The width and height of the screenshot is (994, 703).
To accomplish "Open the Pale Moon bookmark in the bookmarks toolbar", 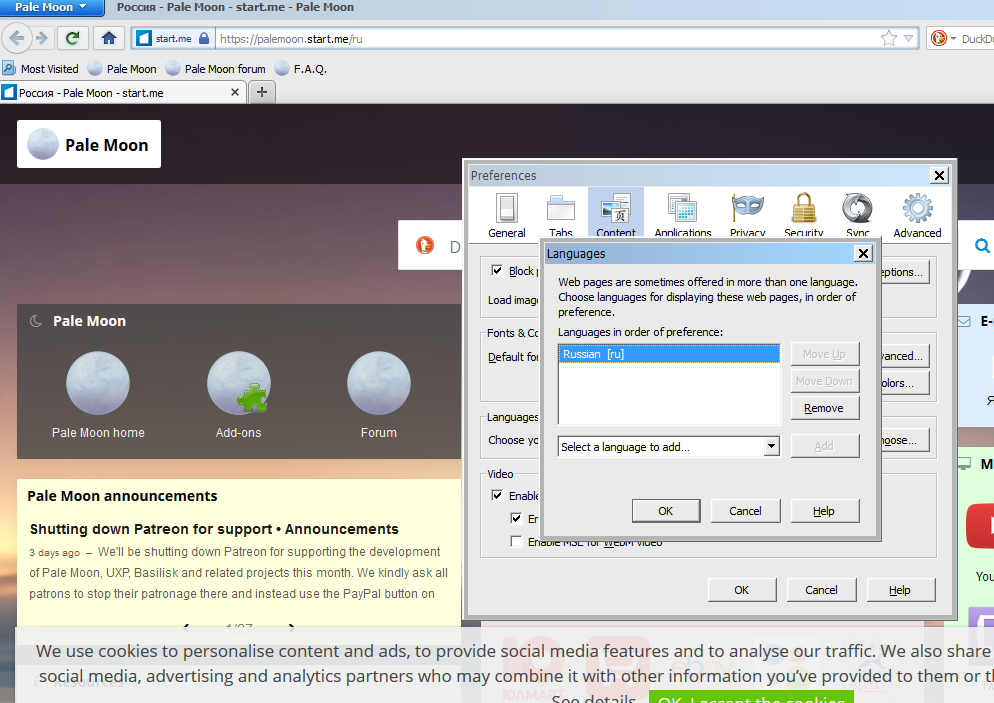I will click(x=122, y=68).
